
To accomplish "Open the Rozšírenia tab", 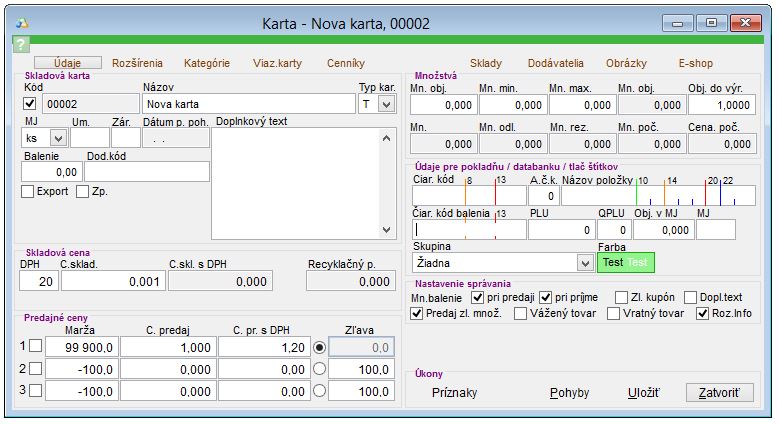I will [137, 63].
